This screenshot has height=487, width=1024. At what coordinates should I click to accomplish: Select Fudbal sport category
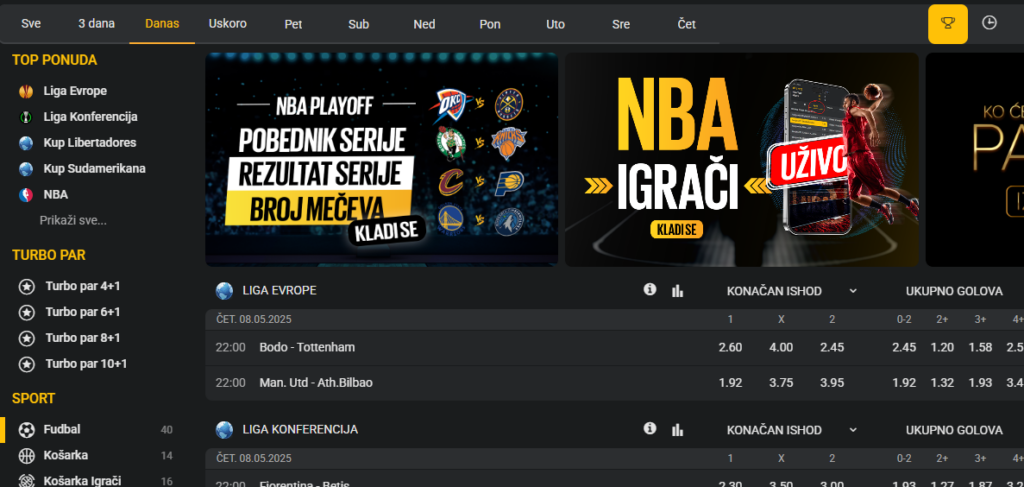pos(62,430)
